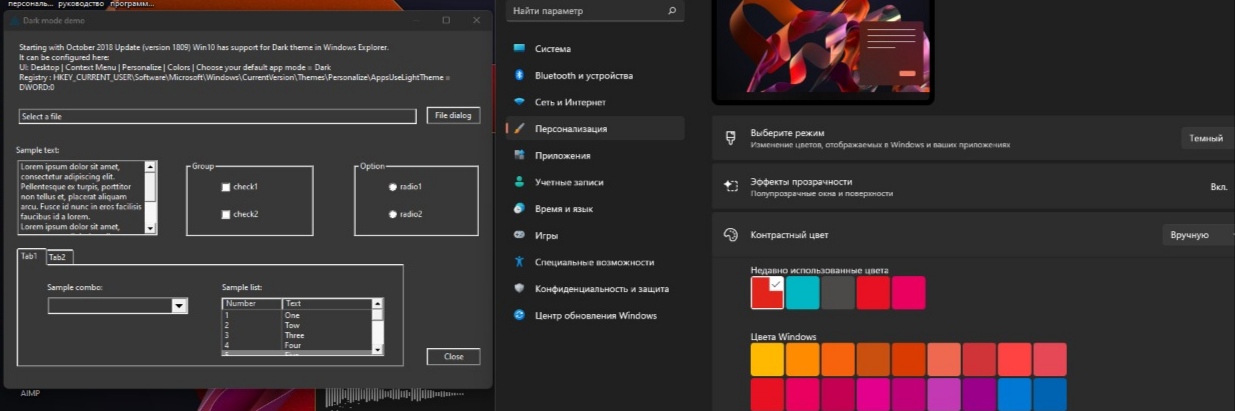
Task: Select the Приложения sidebar icon
Action: [x=519, y=155]
